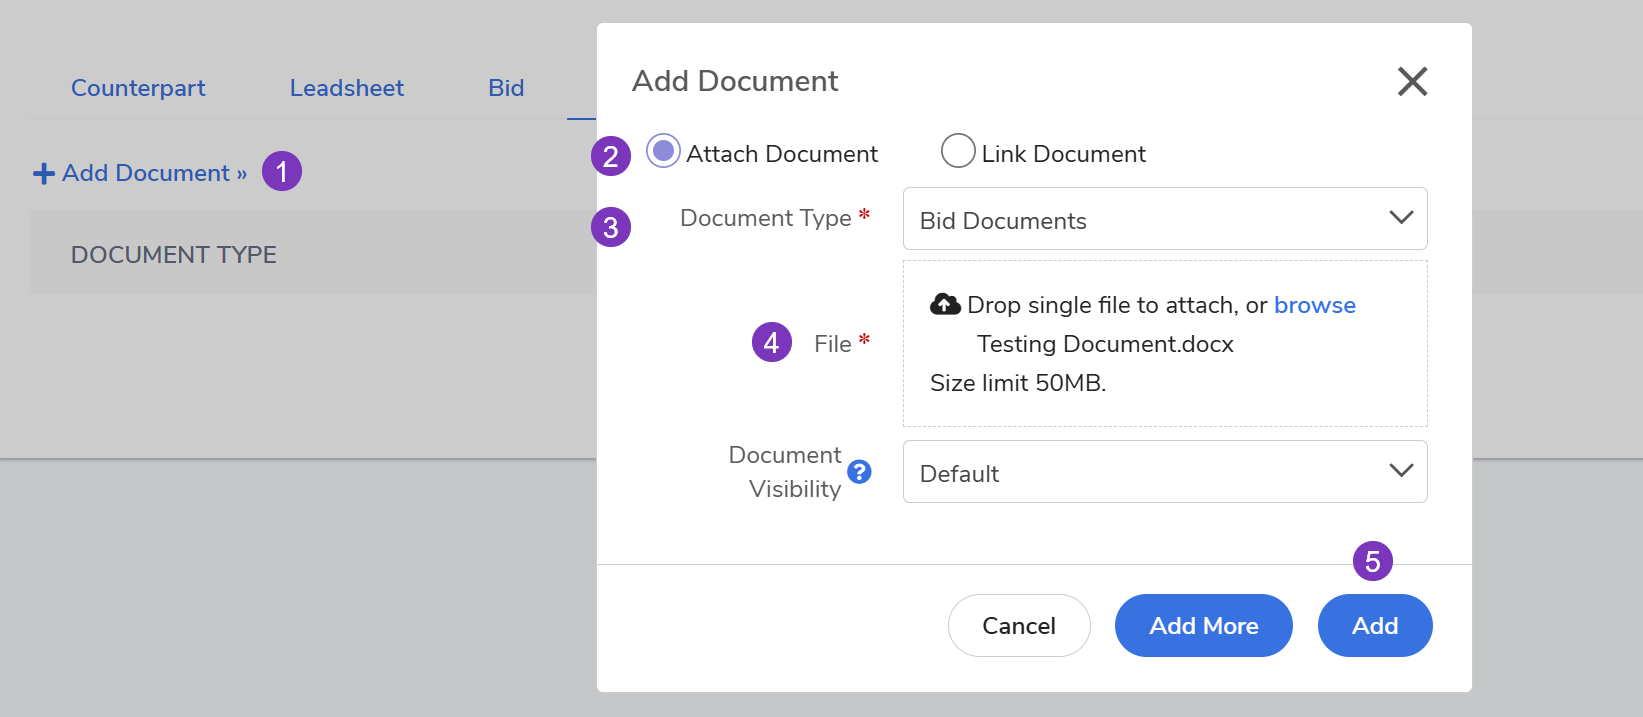Click the plus icon beside Add Document
1643x717 pixels.
click(x=44, y=174)
